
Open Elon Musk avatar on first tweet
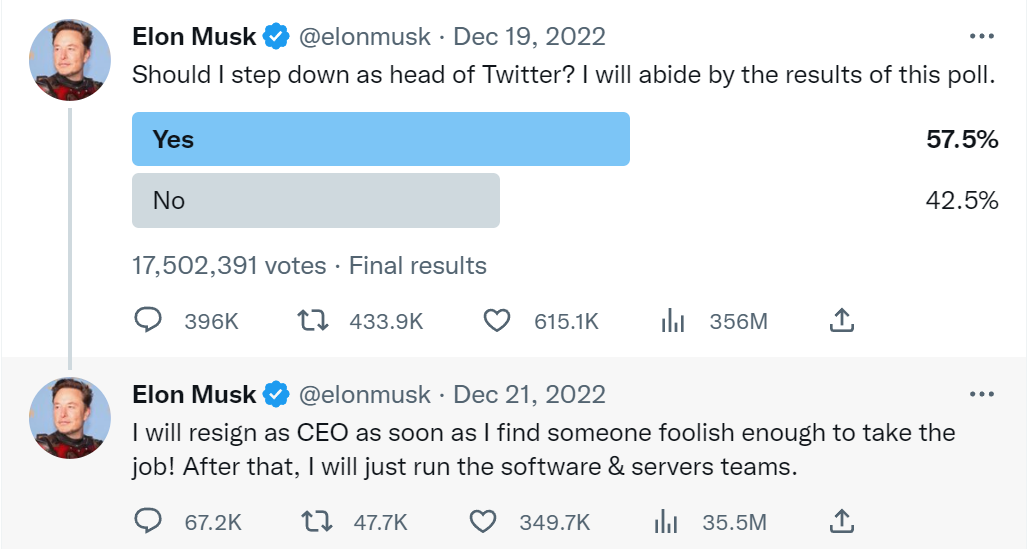[x=70, y=60]
